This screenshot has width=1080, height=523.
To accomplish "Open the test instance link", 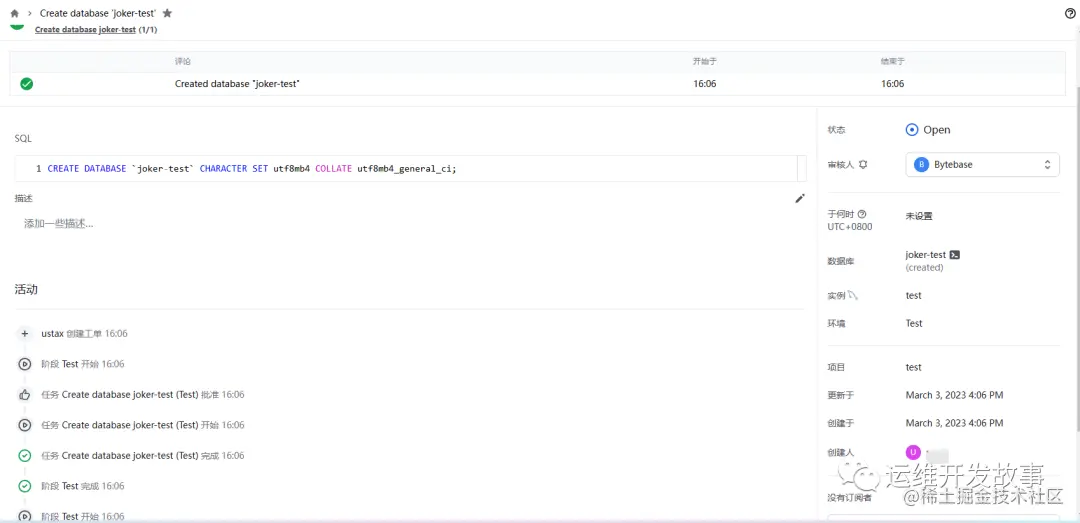I will click(x=913, y=296).
